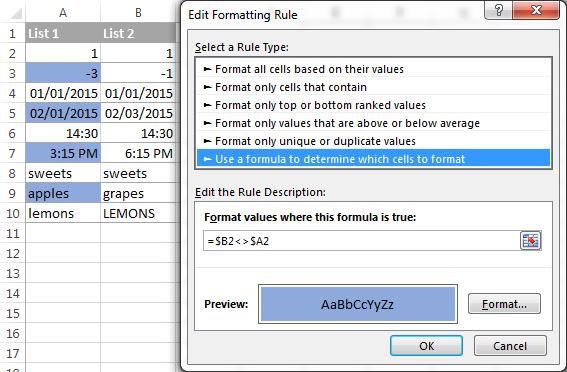Click the highlighted cell containing apples

(63, 193)
